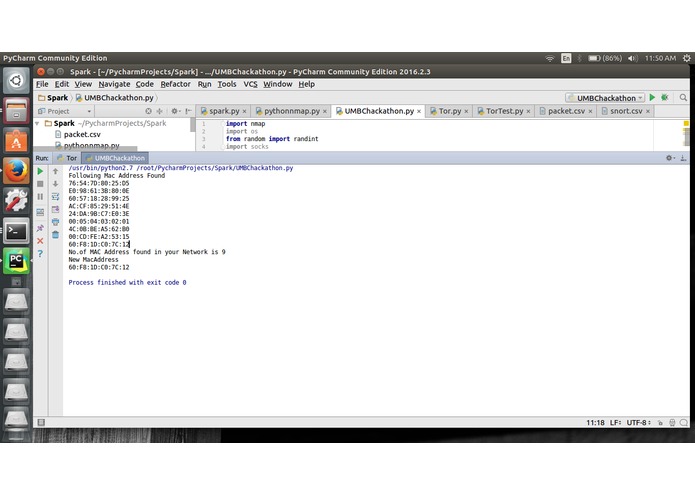This screenshot has height=494, width=695.
Task: Select the Tor tab in Run panel
Action: coord(67,158)
